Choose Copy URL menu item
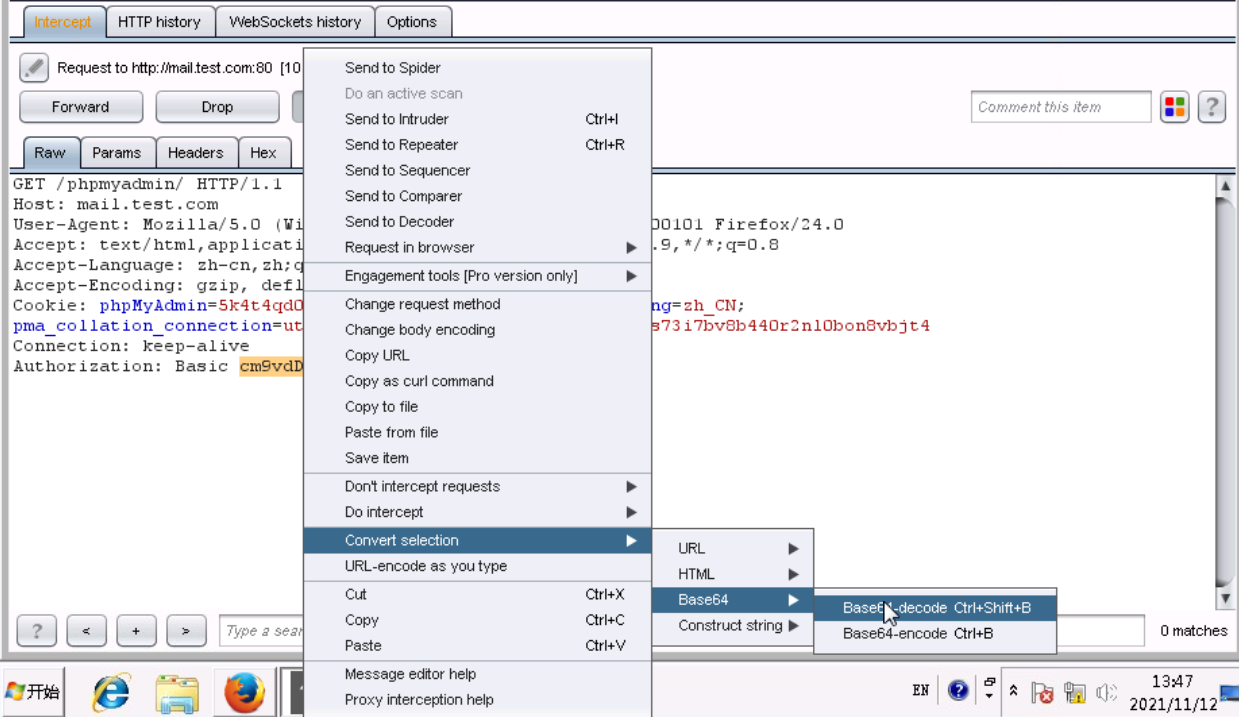The image size is (1239, 717). 477,356
